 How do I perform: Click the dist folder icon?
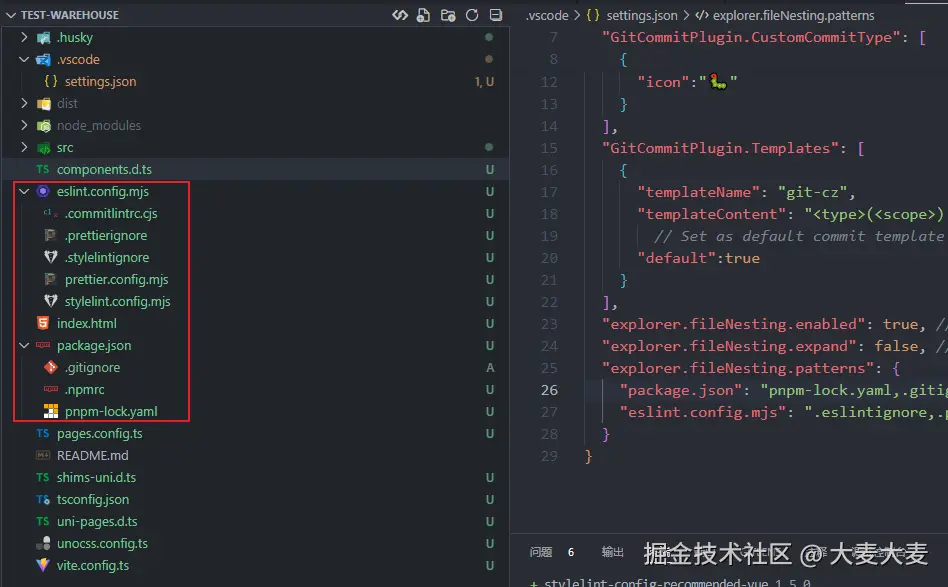point(44,104)
